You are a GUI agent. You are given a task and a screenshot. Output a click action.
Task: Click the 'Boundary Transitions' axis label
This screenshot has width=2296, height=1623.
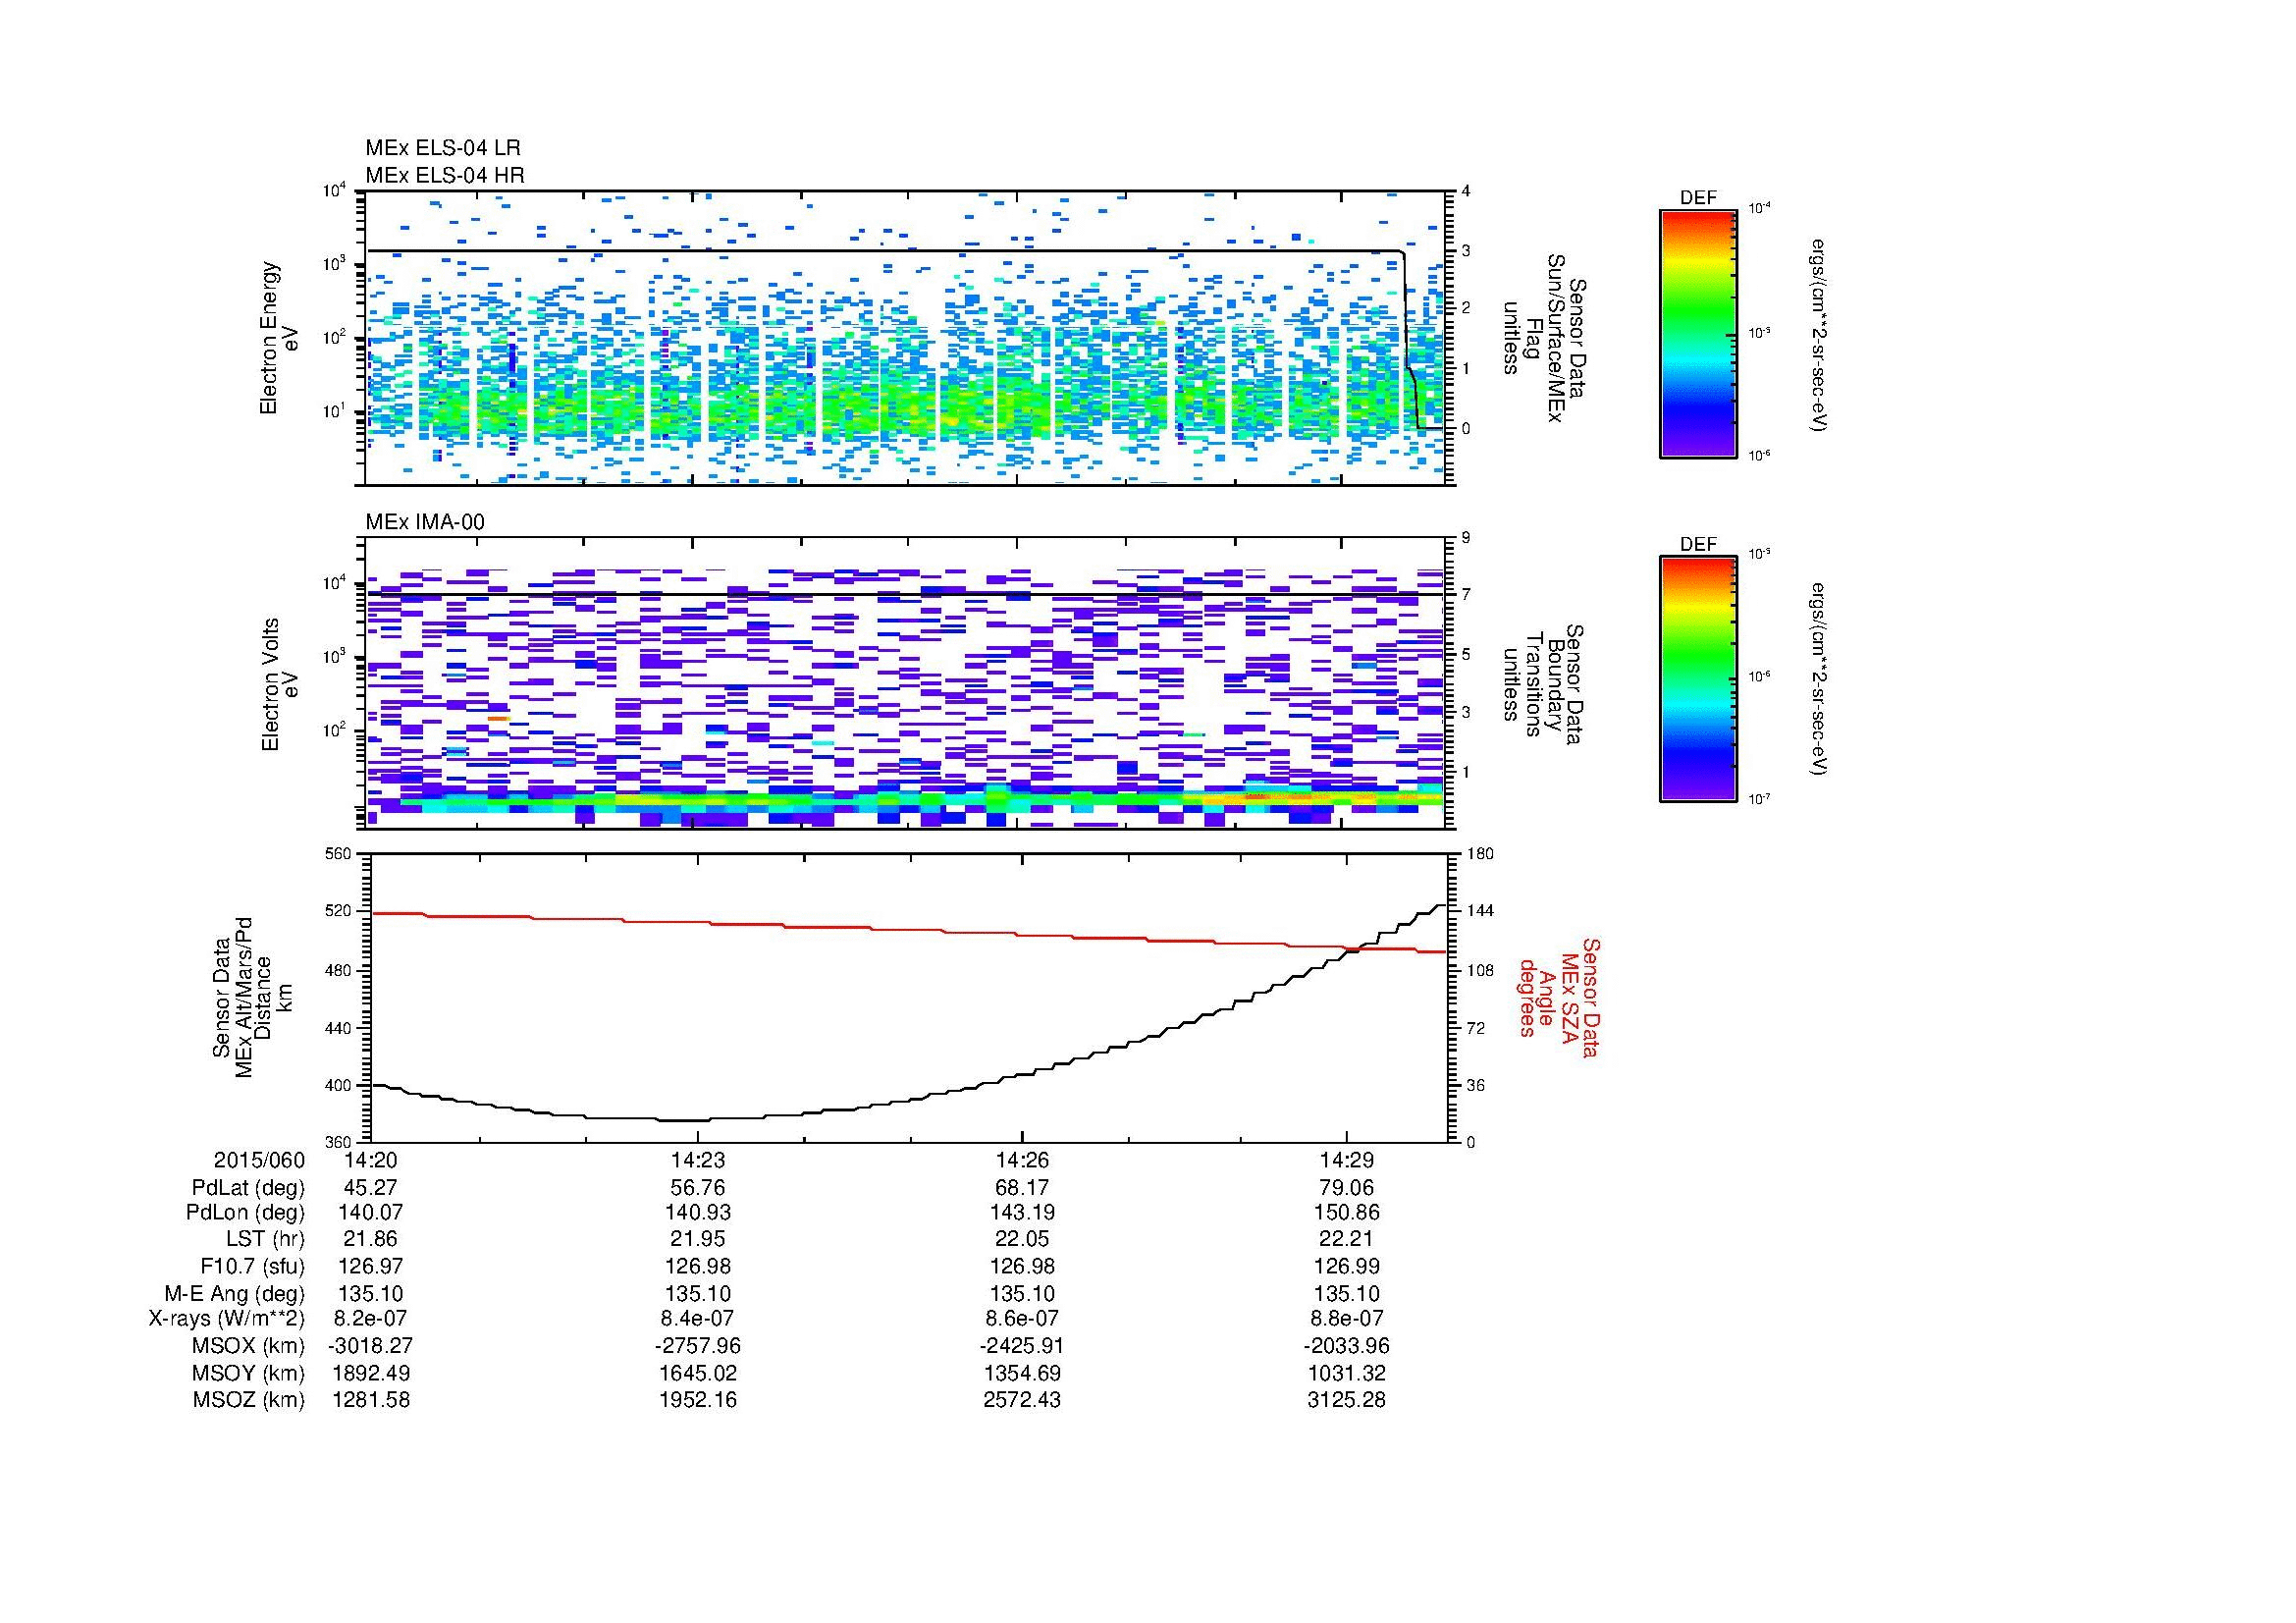point(1543,684)
